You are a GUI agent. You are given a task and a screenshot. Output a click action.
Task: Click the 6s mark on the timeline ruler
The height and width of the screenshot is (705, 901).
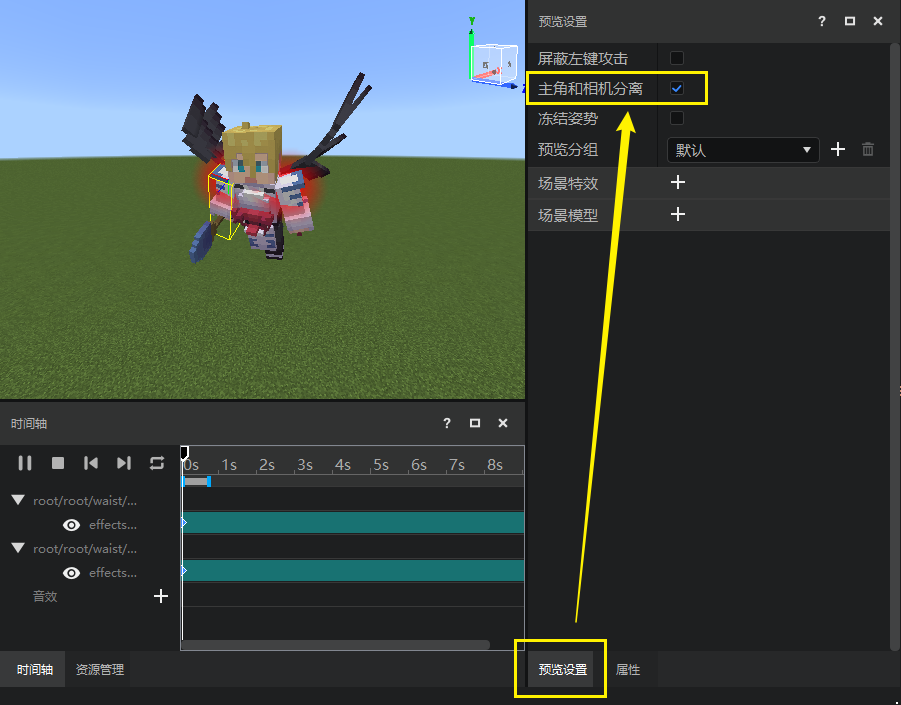pyautogui.click(x=418, y=465)
